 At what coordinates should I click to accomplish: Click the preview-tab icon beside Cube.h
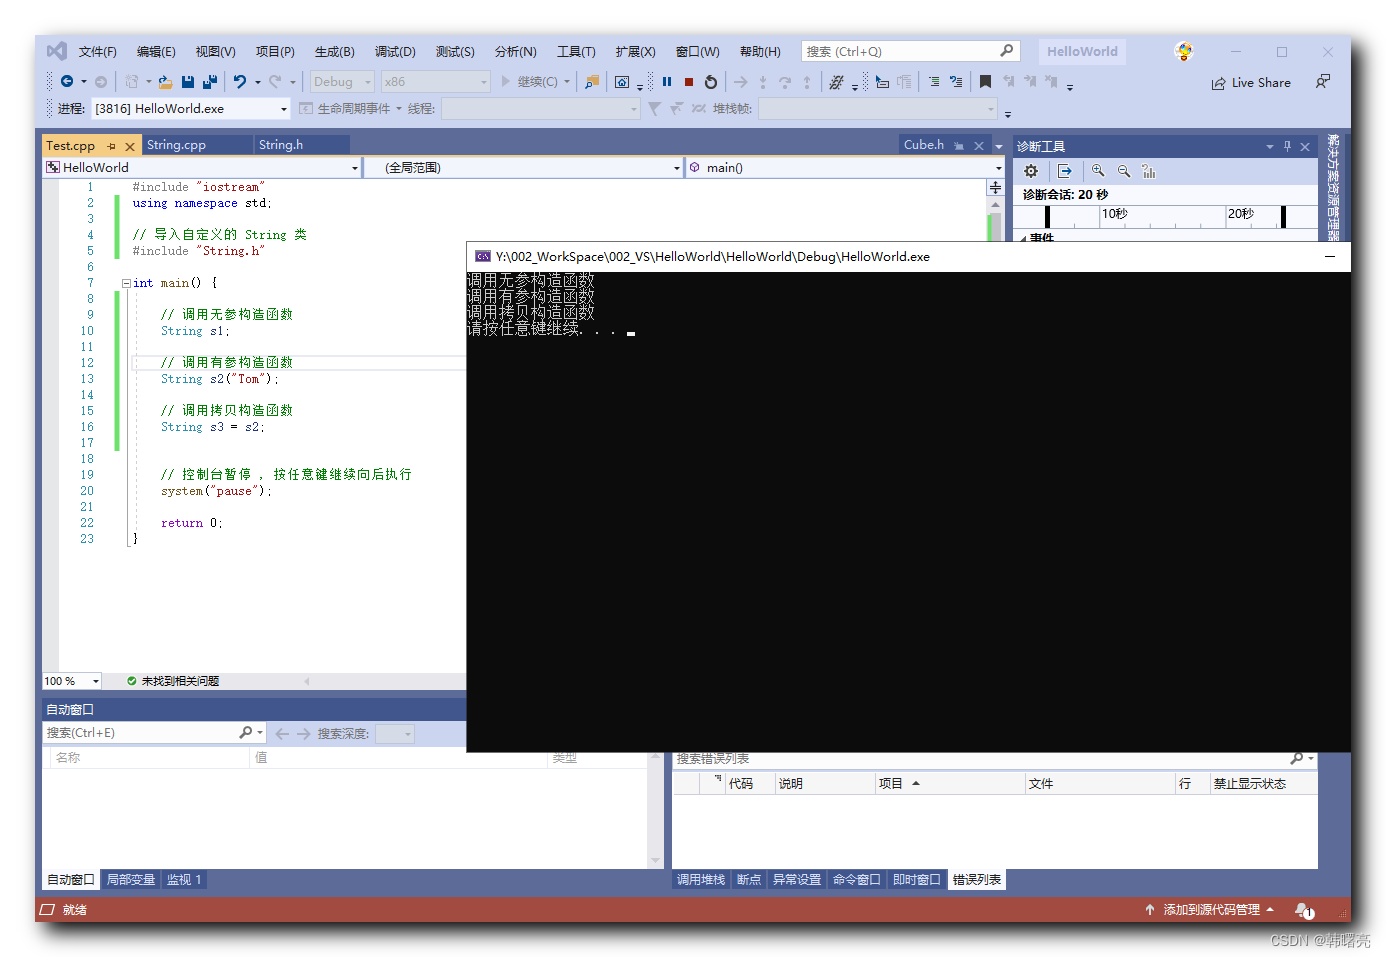point(959,146)
